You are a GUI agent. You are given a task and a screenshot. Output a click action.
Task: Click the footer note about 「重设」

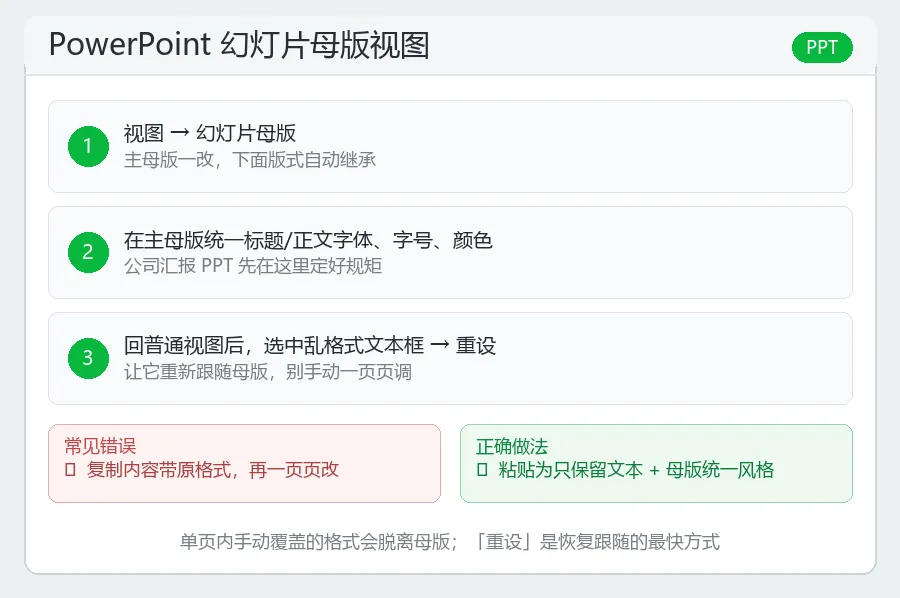tap(450, 541)
